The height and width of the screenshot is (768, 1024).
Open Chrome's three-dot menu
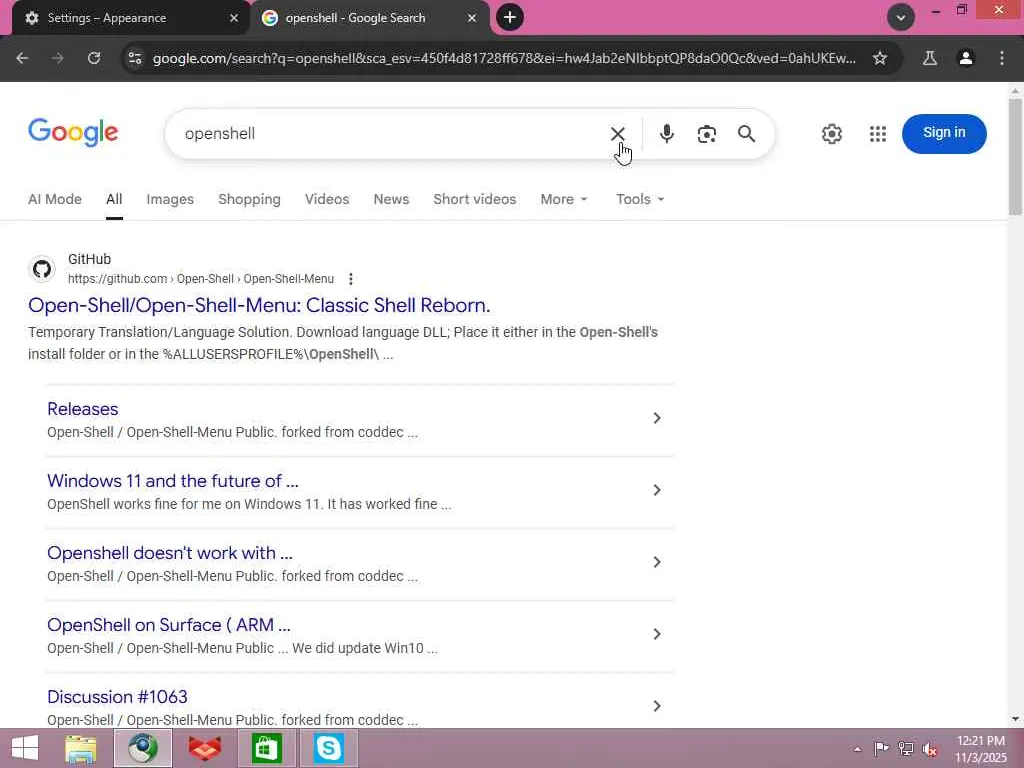click(x=1002, y=58)
